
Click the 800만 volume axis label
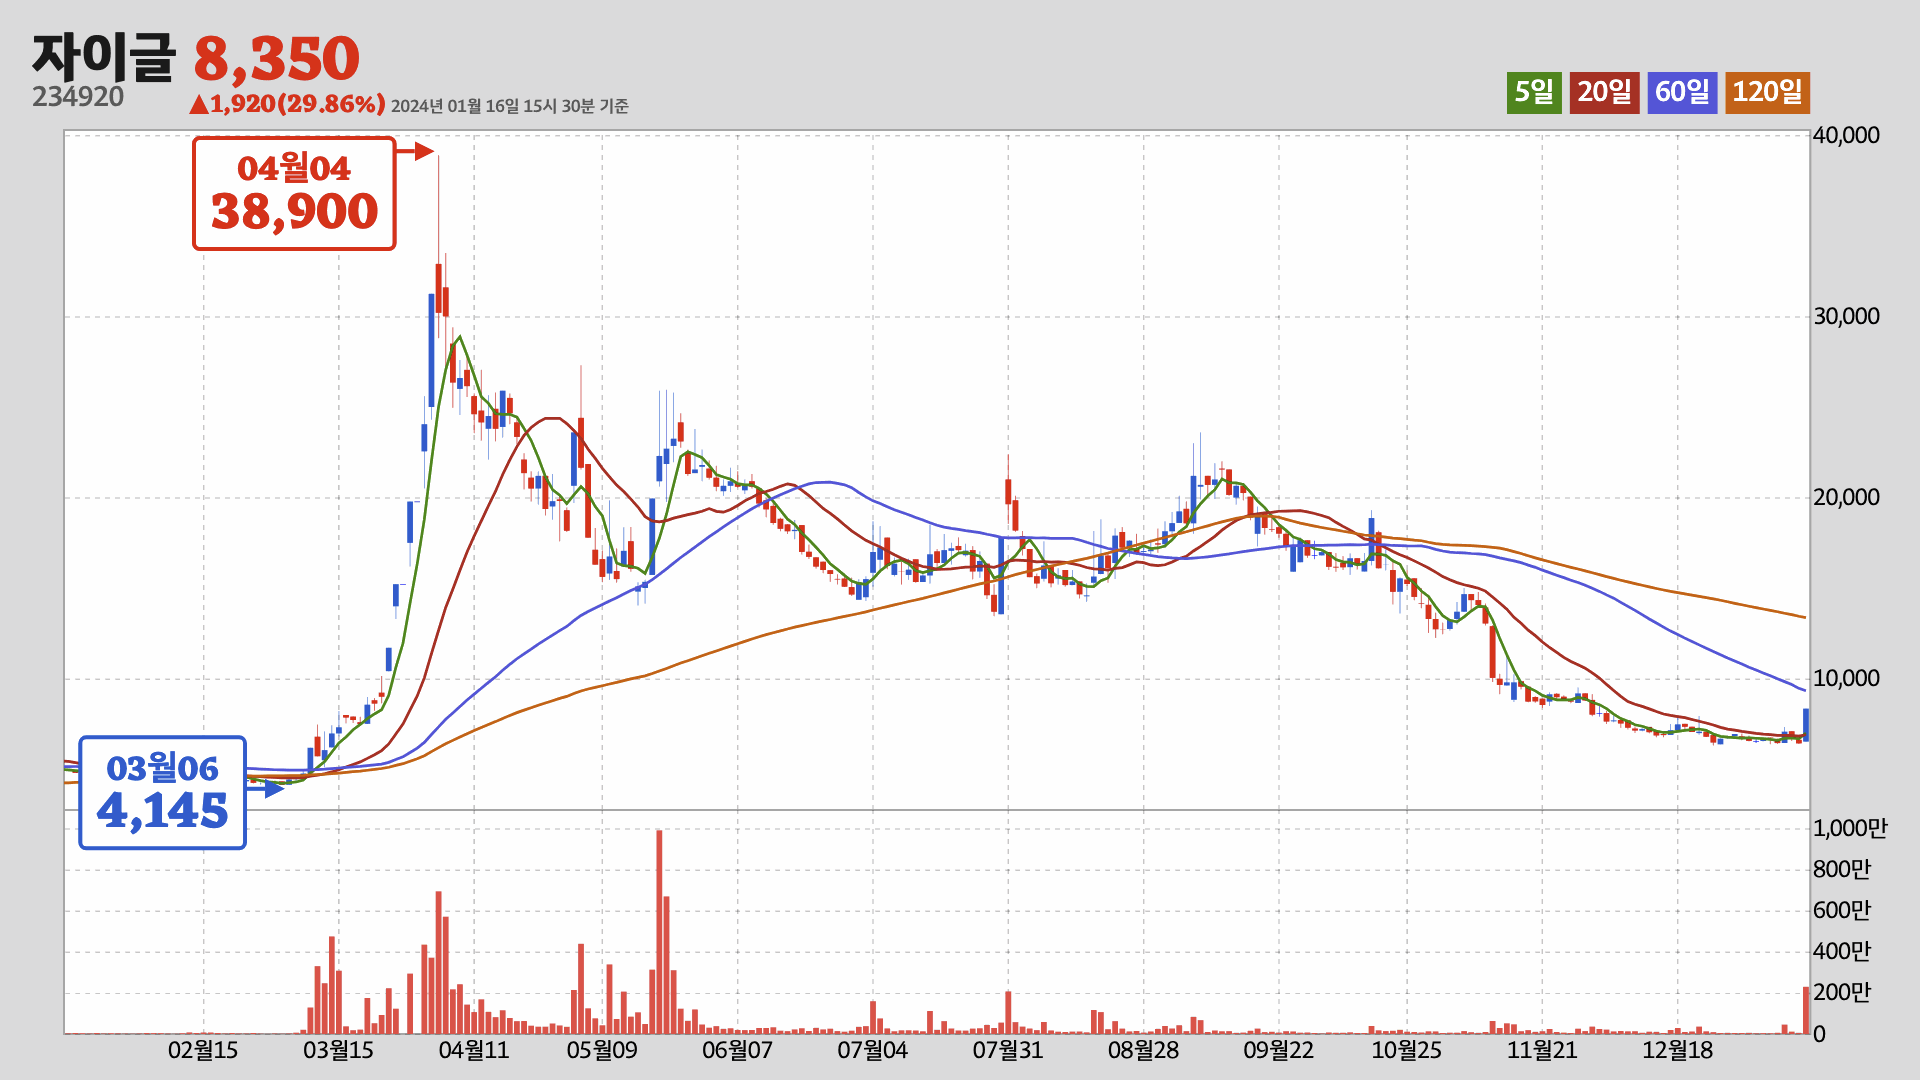click(x=1842, y=870)
